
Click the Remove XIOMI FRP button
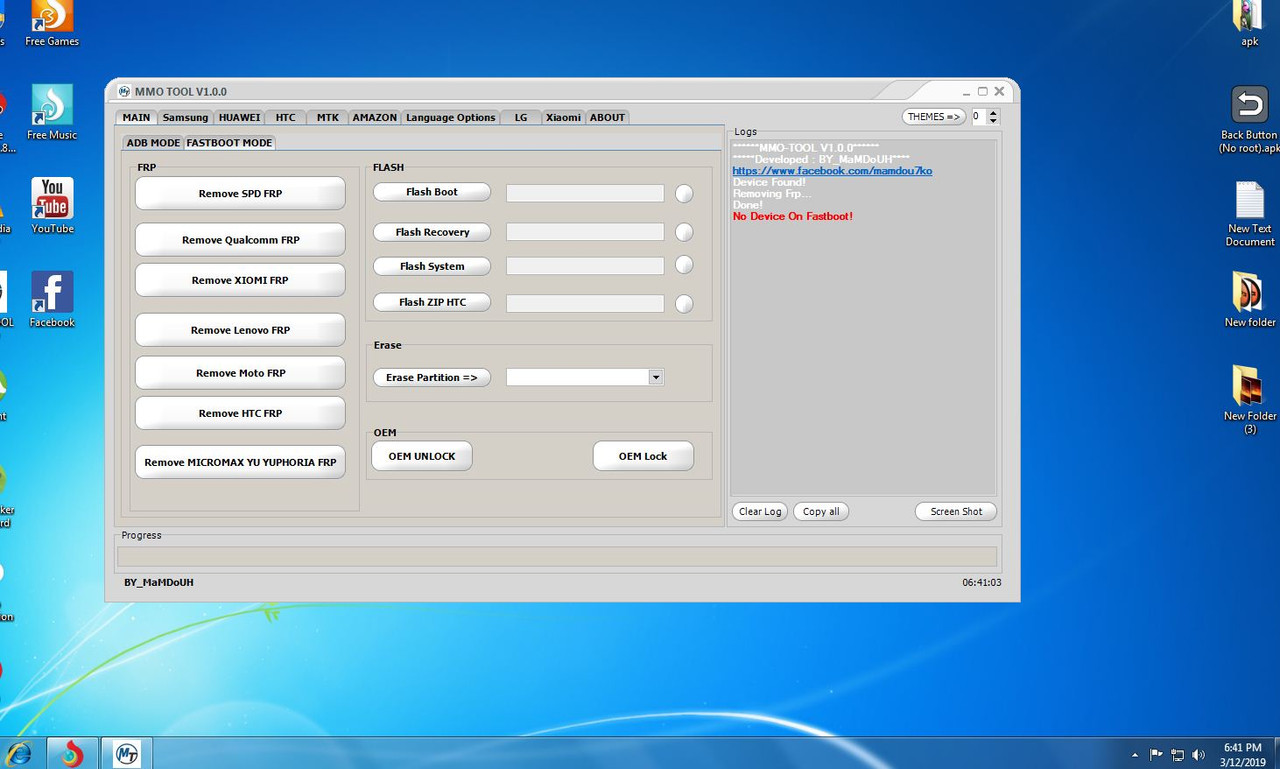click(240, 280)
